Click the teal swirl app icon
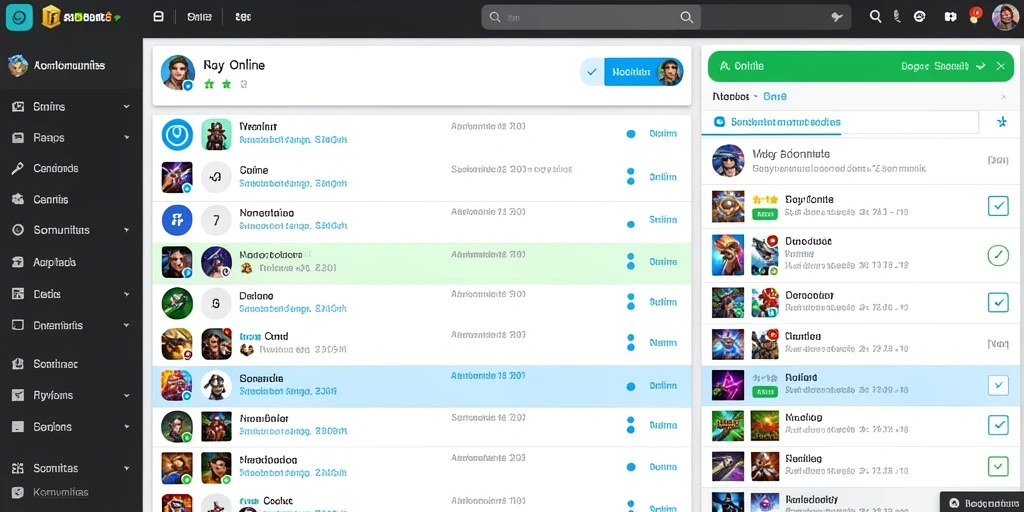The height and width of the screenshot is (512, 1024). pyautogui.click(x=19, y=17)
